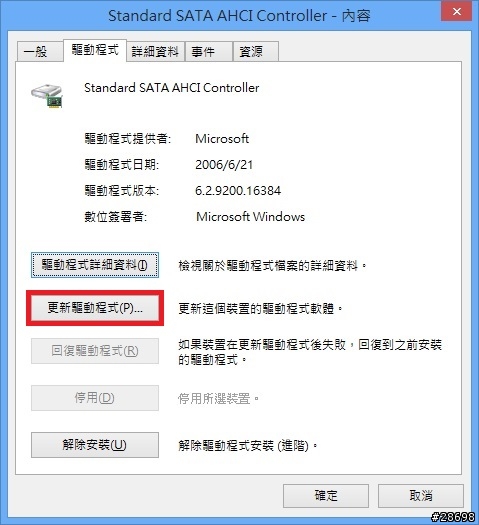479x525 pixels.
Task: Select the 驅動程式 tab
Action: (95, 50)
